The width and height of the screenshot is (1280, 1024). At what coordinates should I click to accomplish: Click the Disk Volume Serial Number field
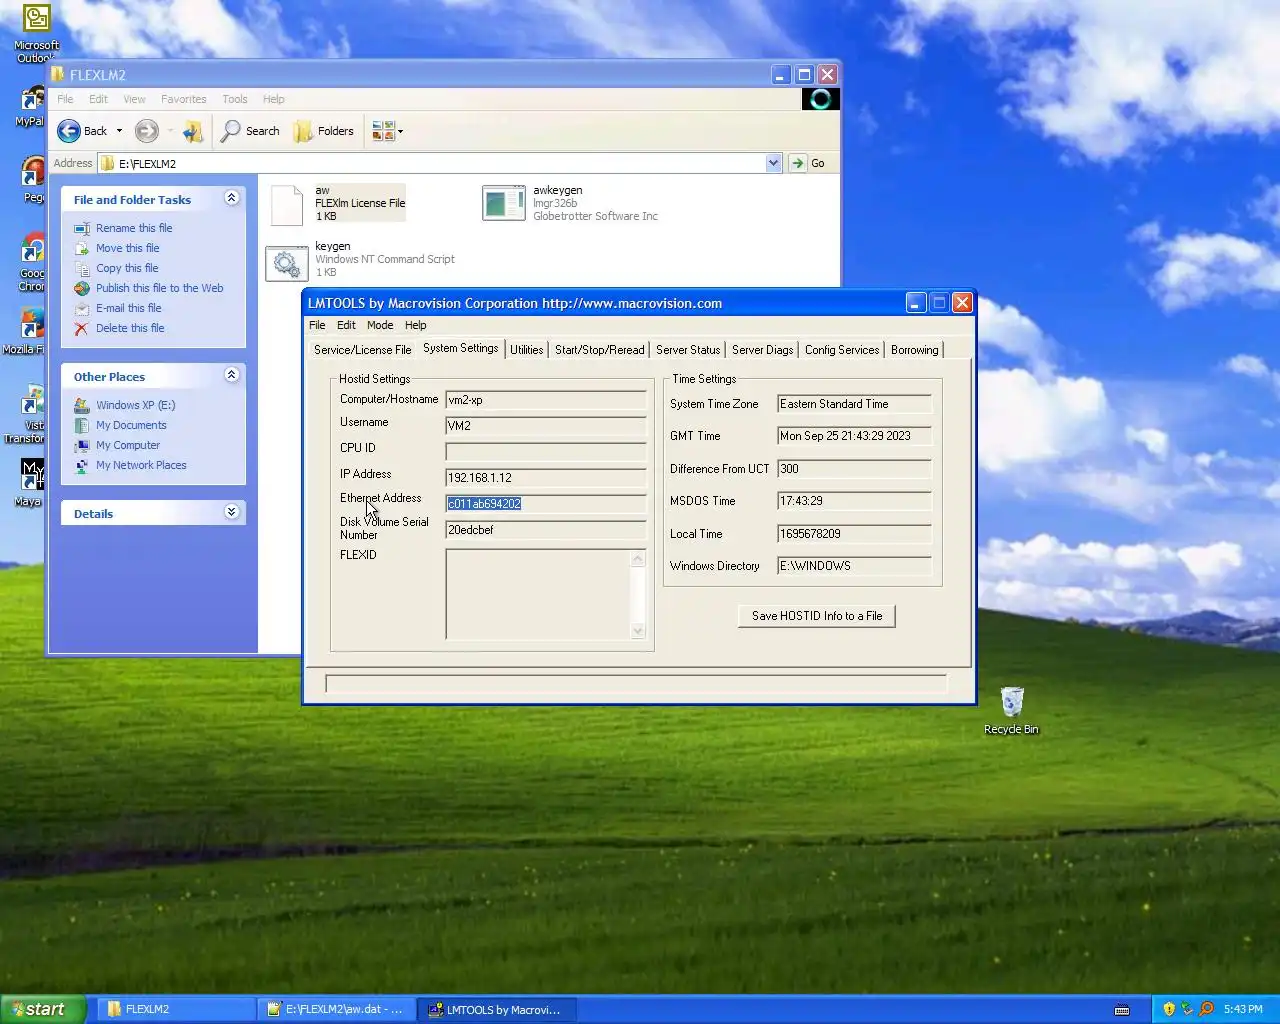pyautogui.click(x=546, y=530)
